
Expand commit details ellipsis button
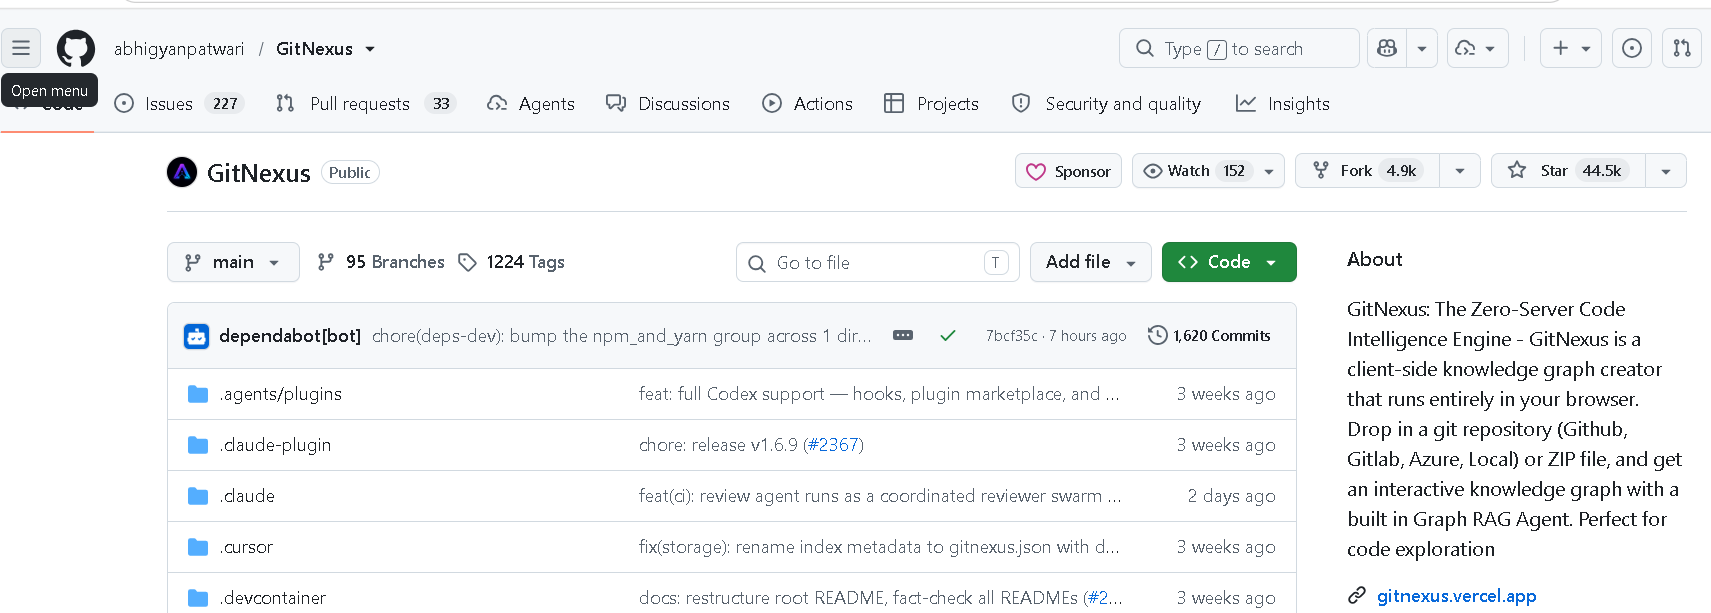(x=903, y=336)
